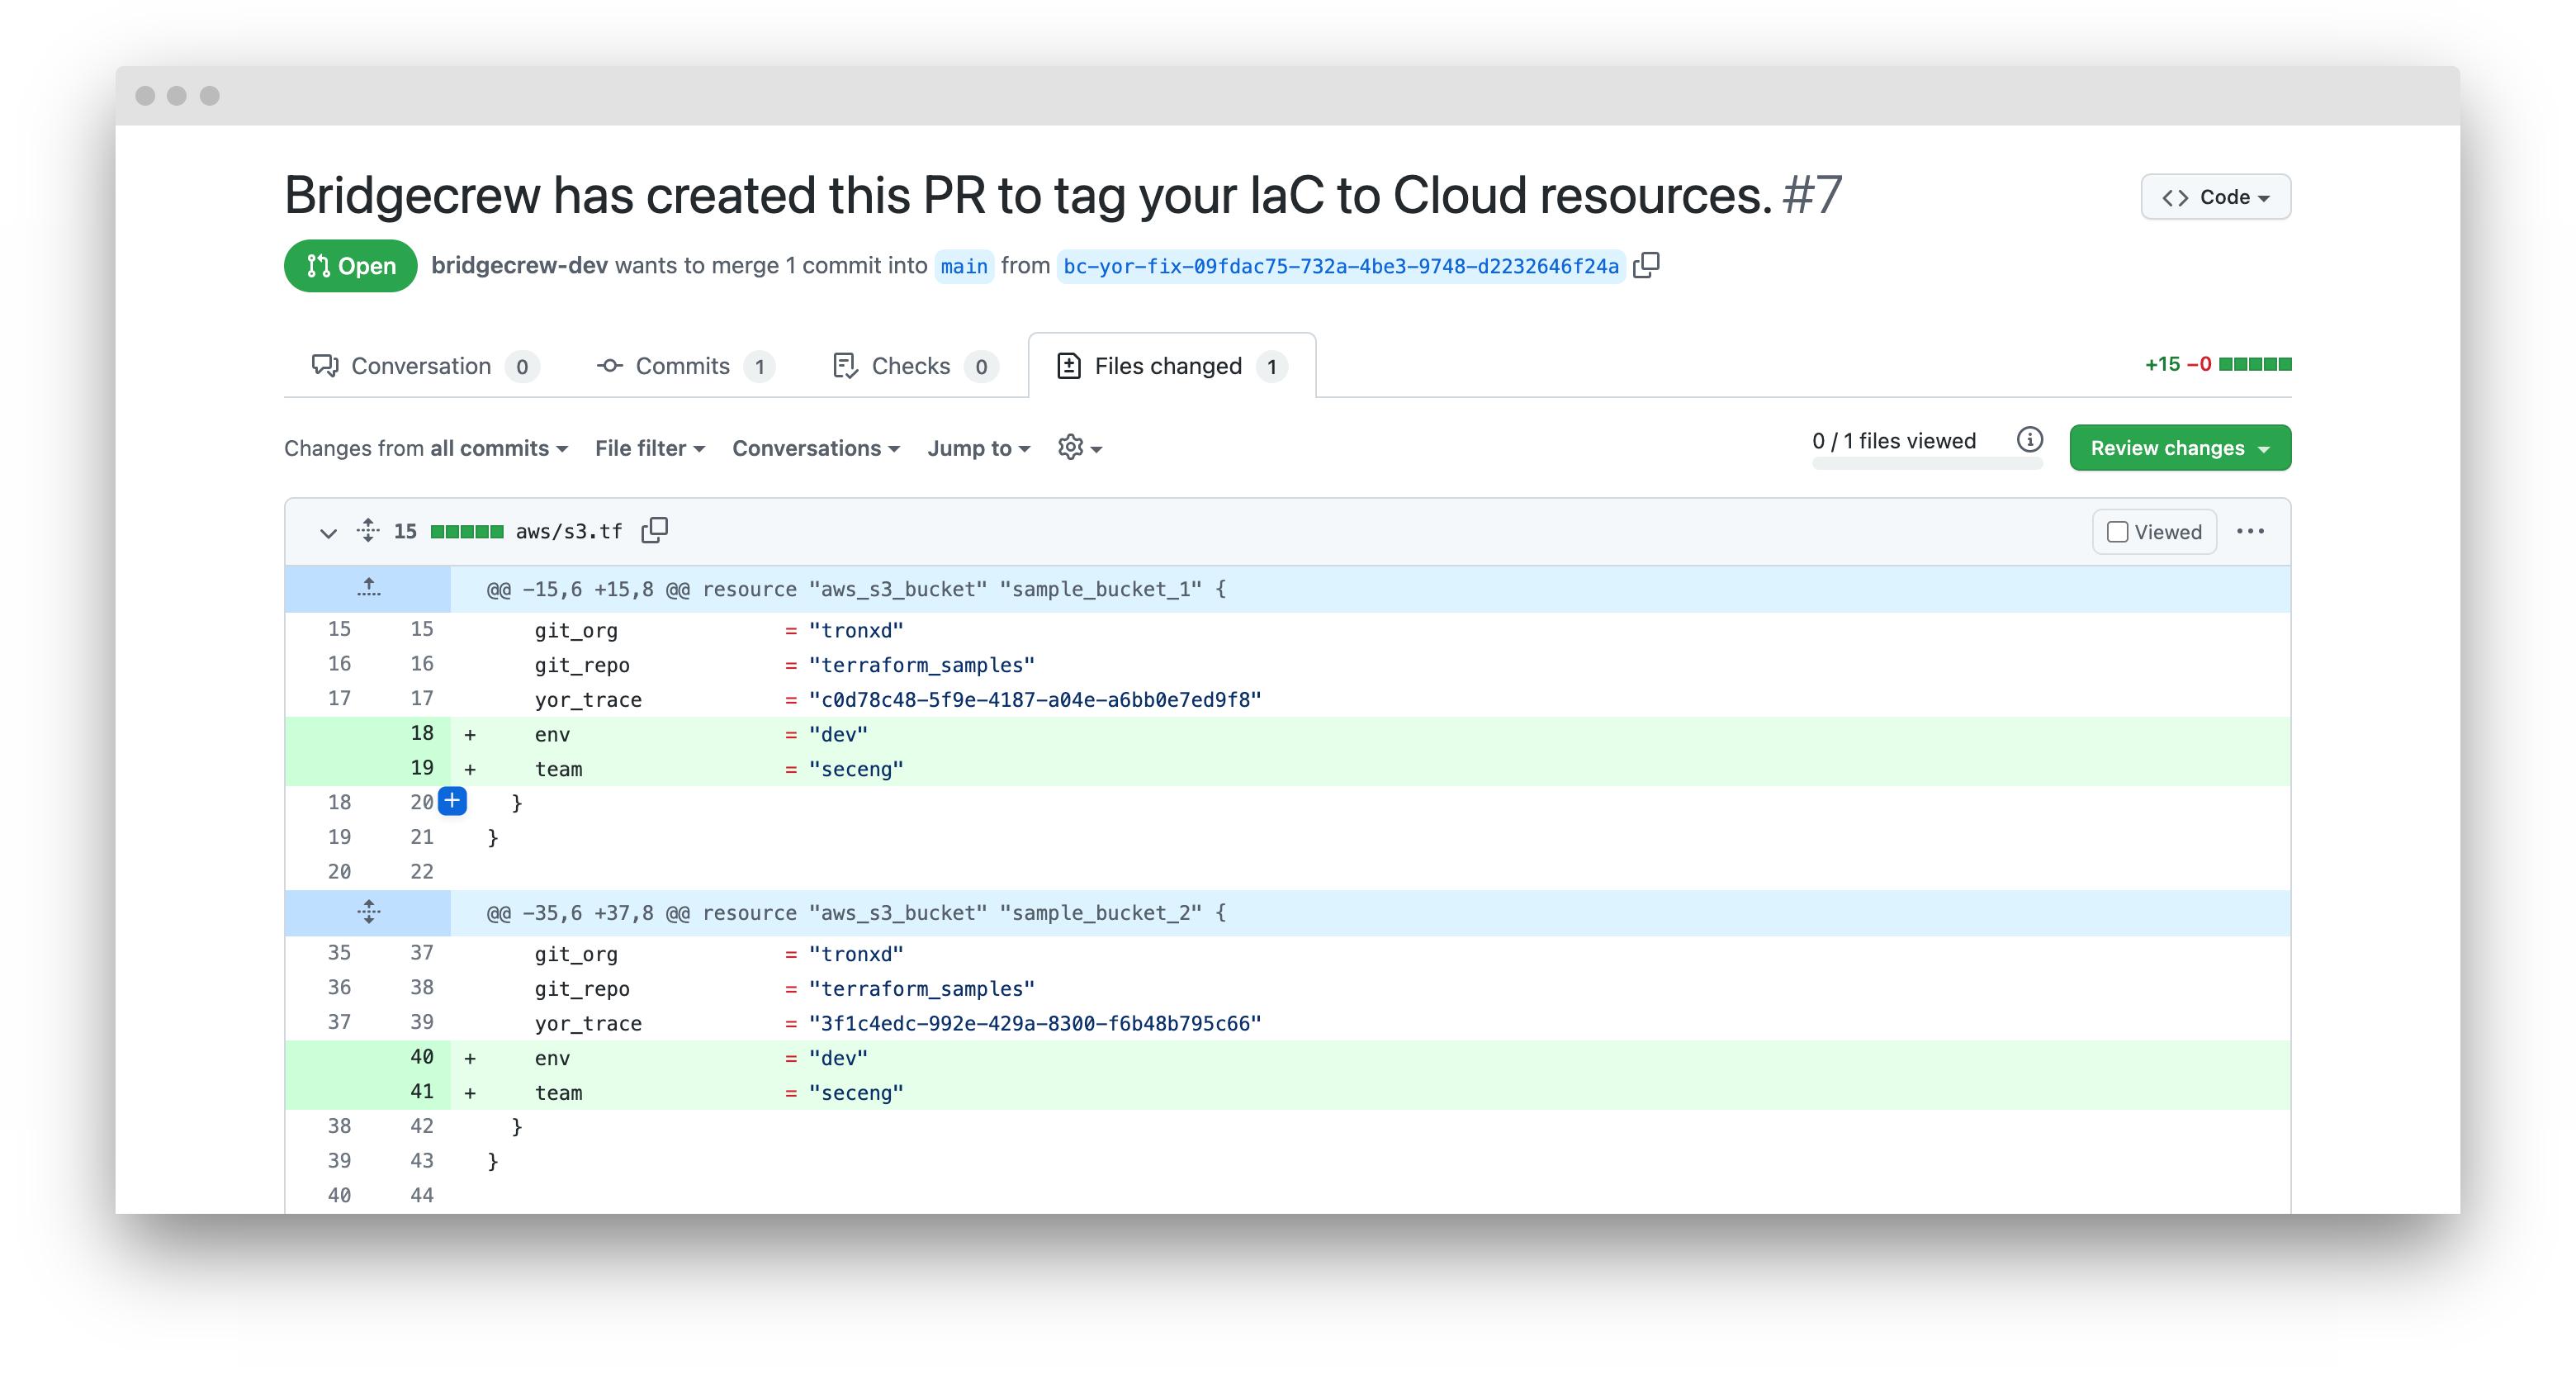Copy the aws/s3.tf file path icon
The width and height of the screenshot is (2576, 1379).
point(654,530)
